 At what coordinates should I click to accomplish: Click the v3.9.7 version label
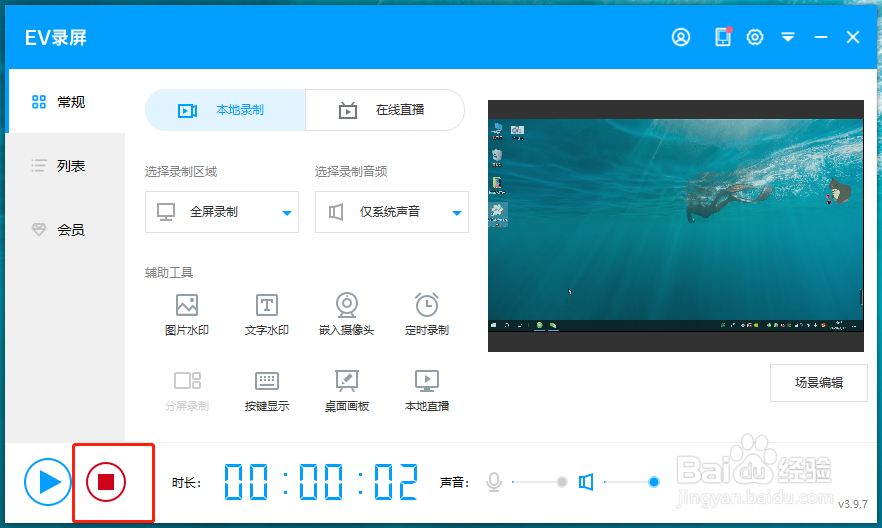(x=853, y=504)
